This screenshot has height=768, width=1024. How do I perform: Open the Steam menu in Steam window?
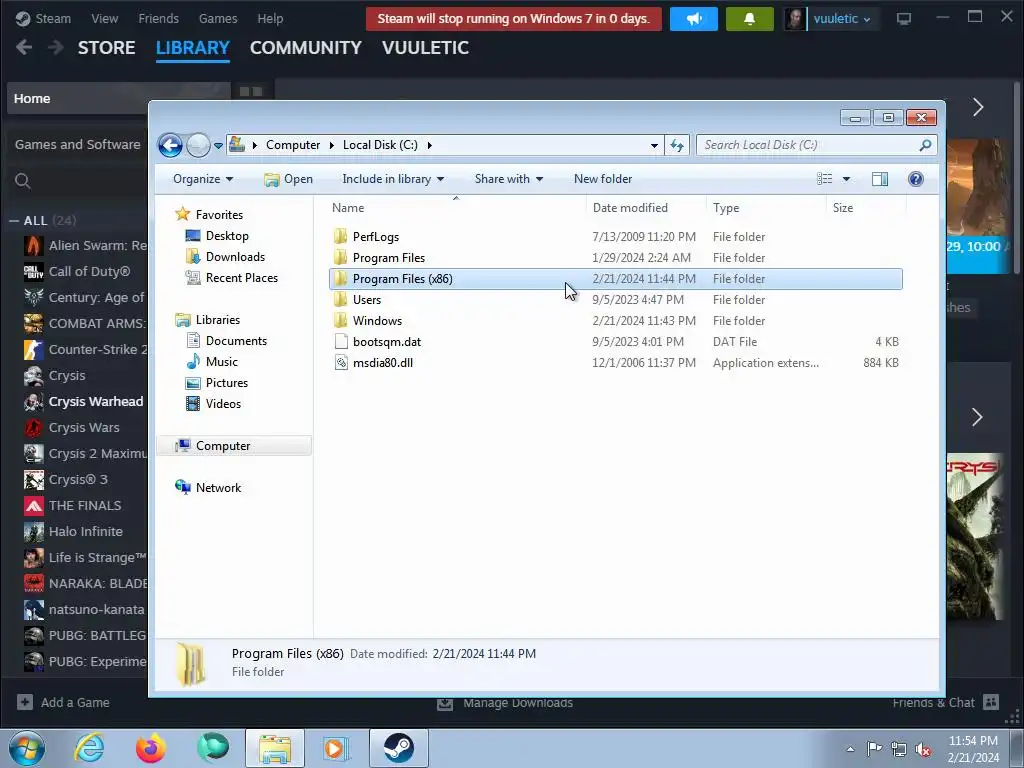(x=44, y=18)
